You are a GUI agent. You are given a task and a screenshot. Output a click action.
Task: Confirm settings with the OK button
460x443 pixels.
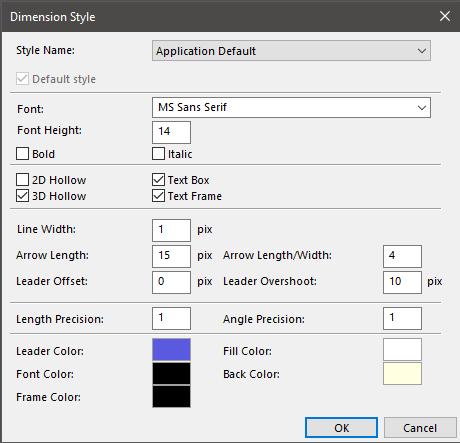(341, 428)
